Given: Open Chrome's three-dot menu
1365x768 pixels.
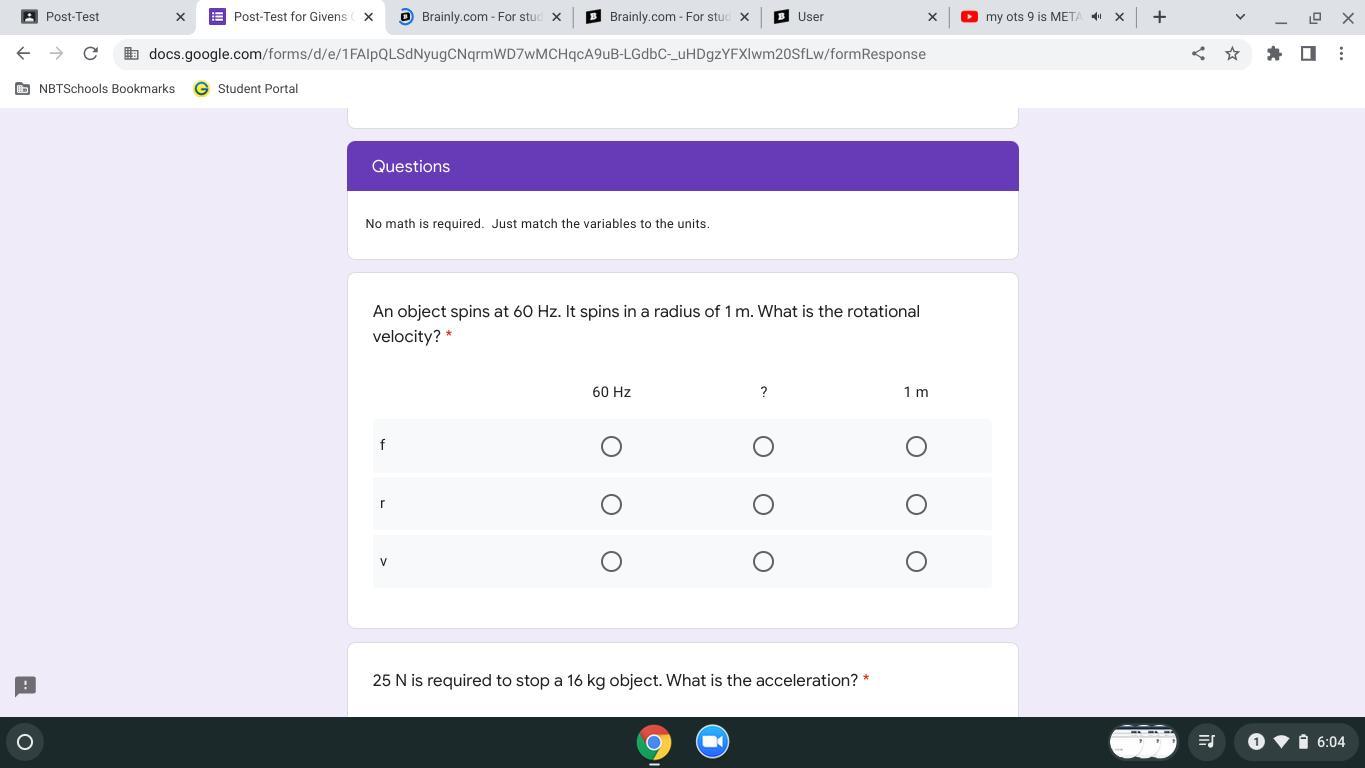Looking at the screenshot, I should tap(1343, 54).
